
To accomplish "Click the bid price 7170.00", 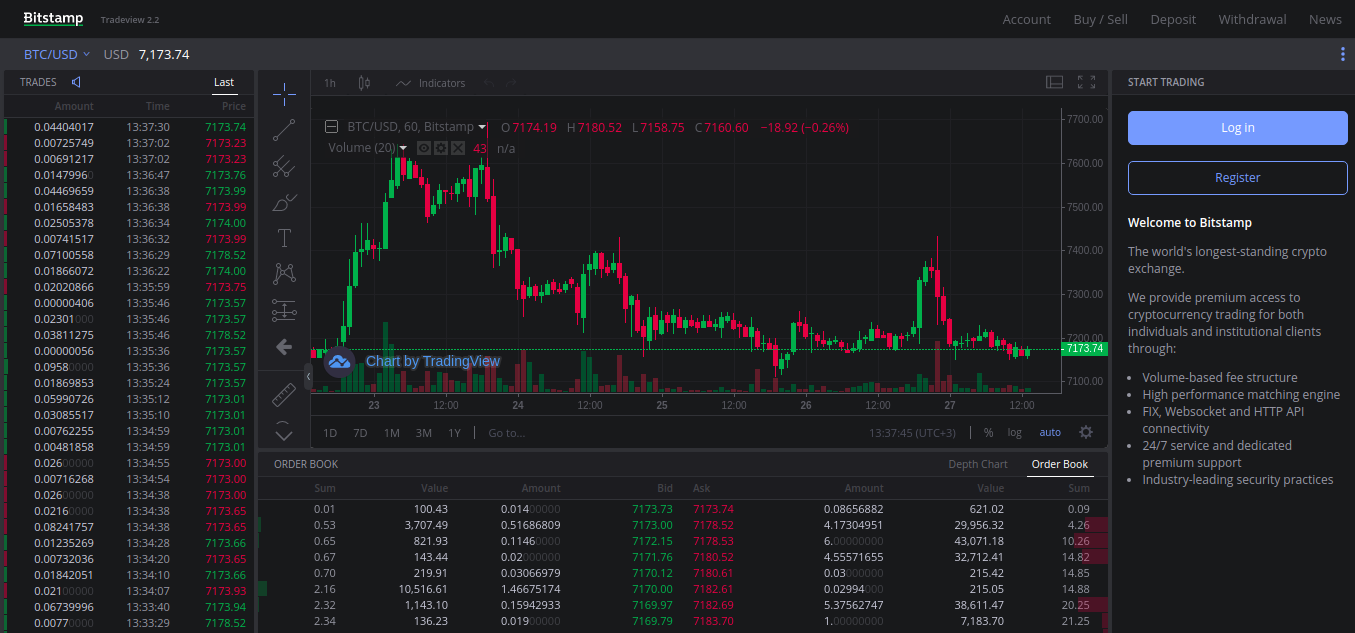I will coord(652,589).
